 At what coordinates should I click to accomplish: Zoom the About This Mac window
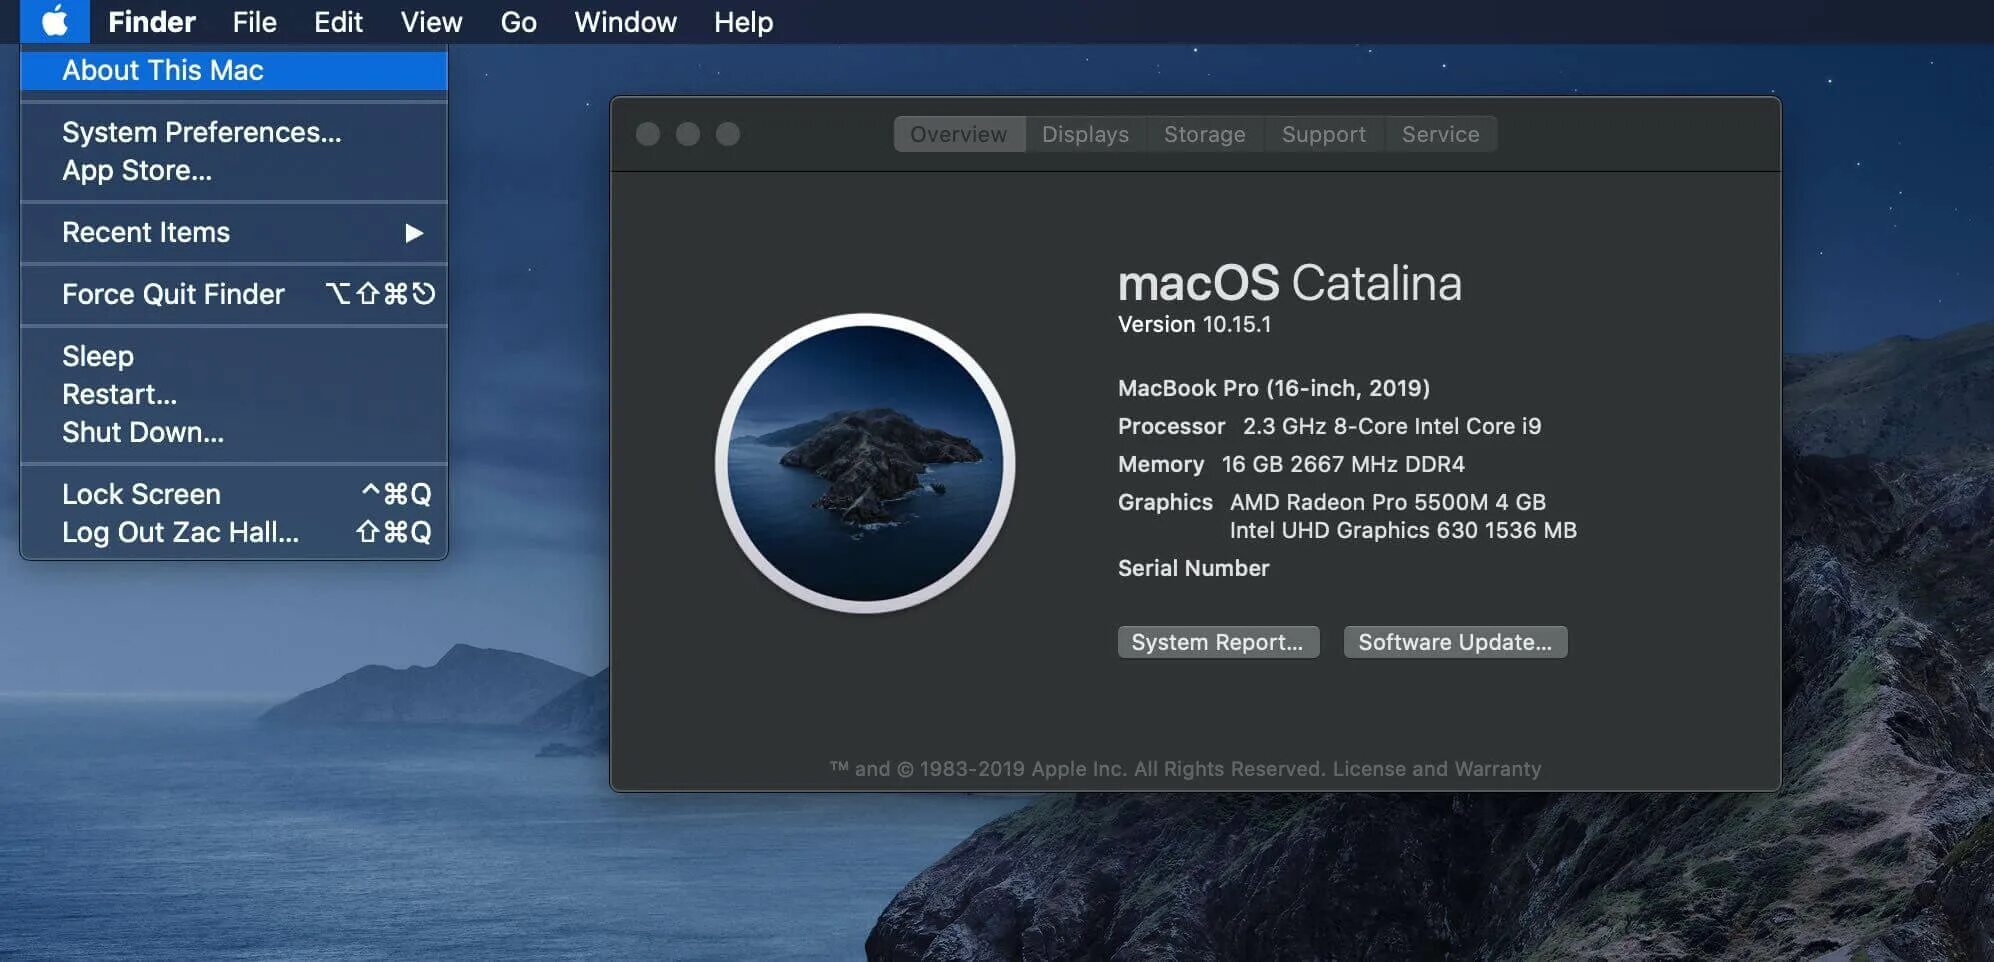coord(728,134)
